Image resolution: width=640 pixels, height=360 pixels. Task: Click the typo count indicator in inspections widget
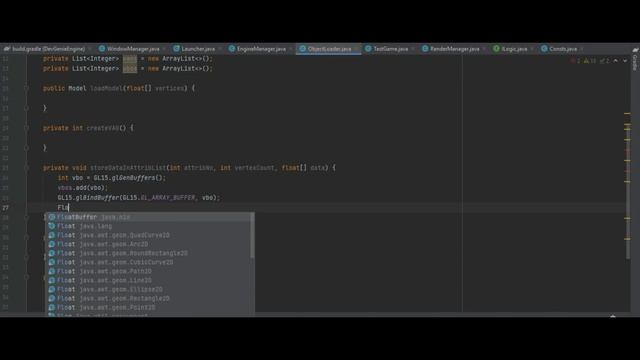(x=604, y=61)
